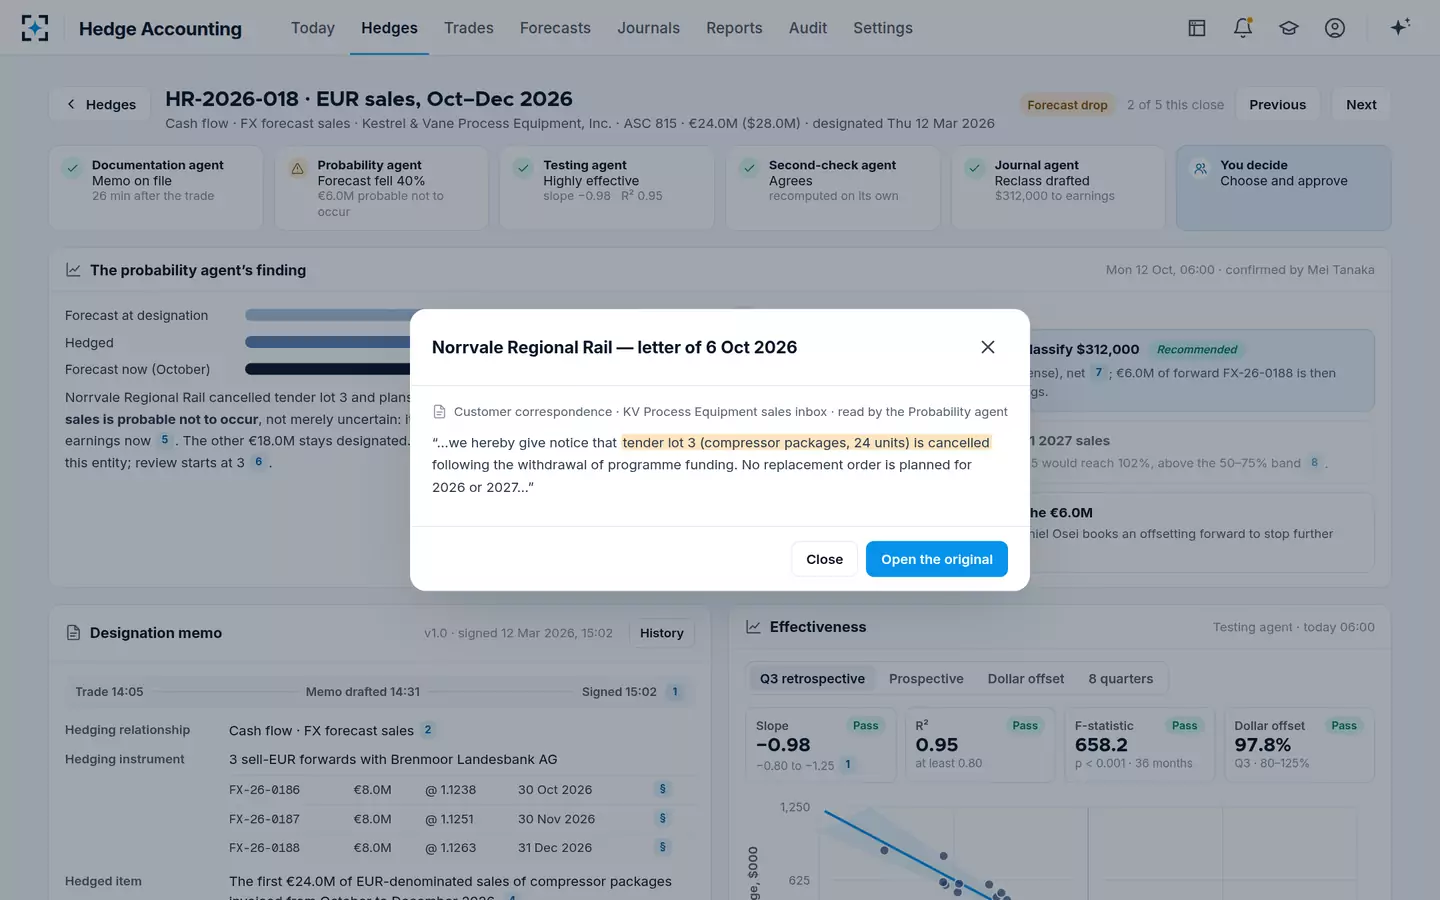Screen dimensions: 1440x900
Task: Open the designation memo History
Action: [x=662, y=633]
